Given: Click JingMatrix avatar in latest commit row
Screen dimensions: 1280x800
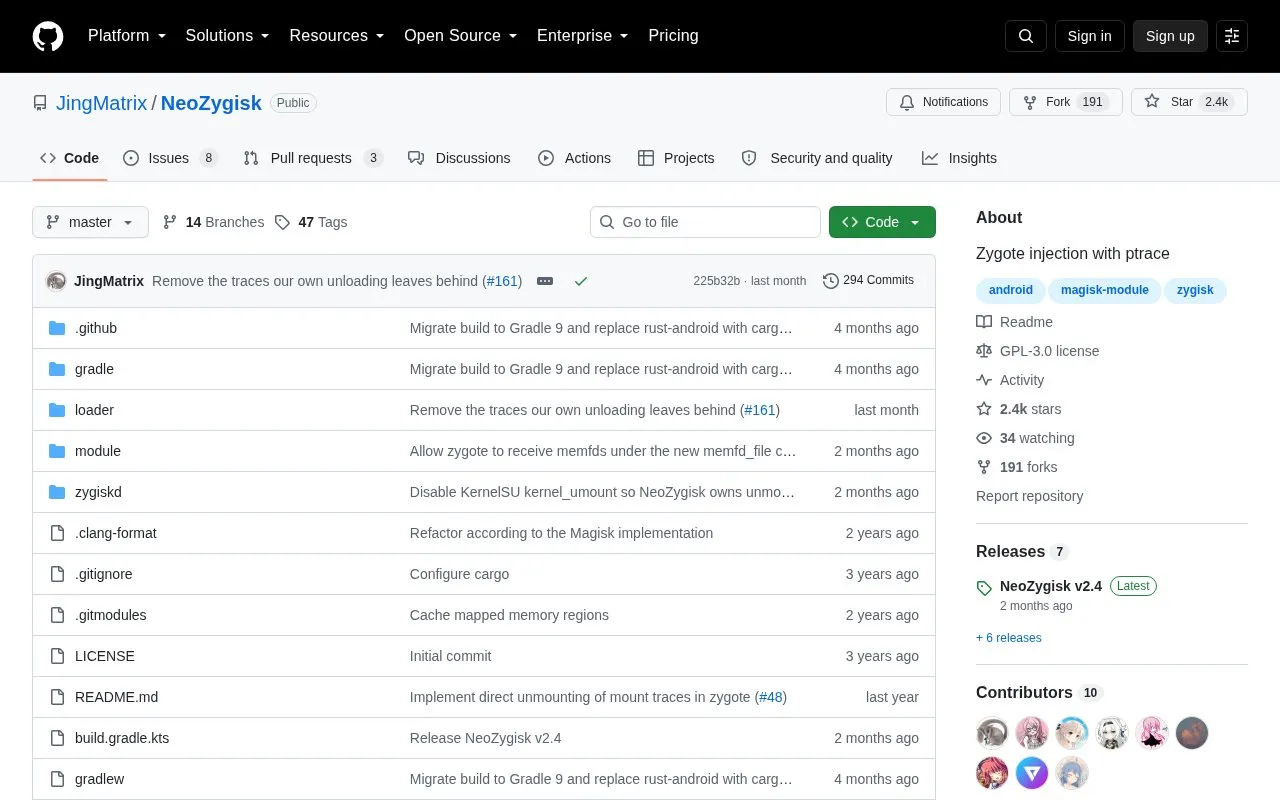Looking at the screenshot, I should point(56,281).
